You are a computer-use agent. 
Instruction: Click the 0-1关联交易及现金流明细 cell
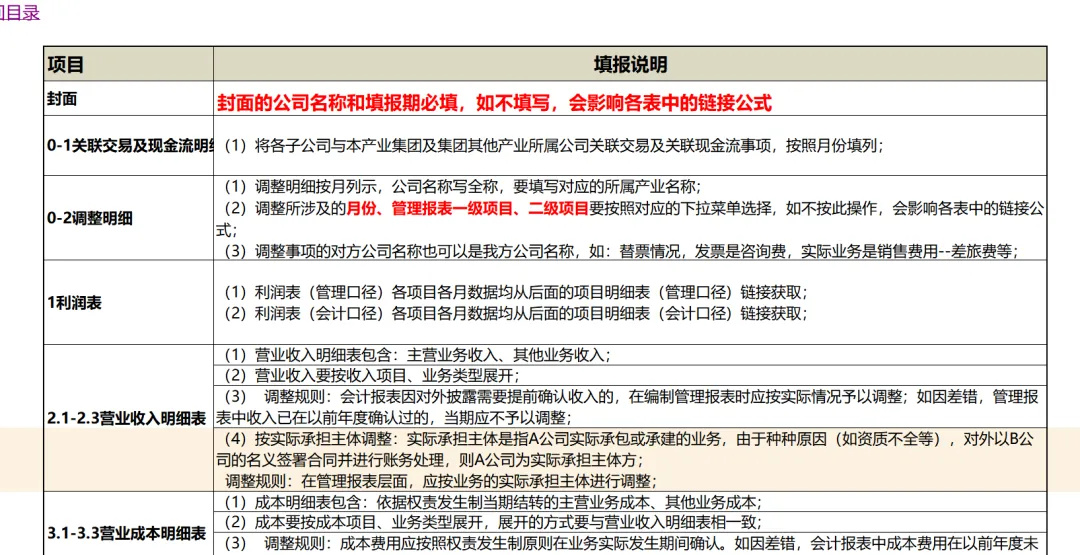128,146
